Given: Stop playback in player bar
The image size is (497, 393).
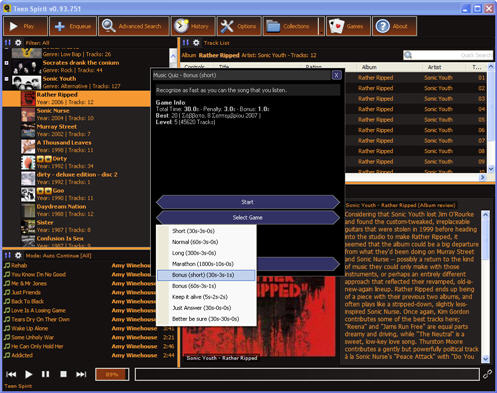Looking at the screenshot, I should point(63,374).
